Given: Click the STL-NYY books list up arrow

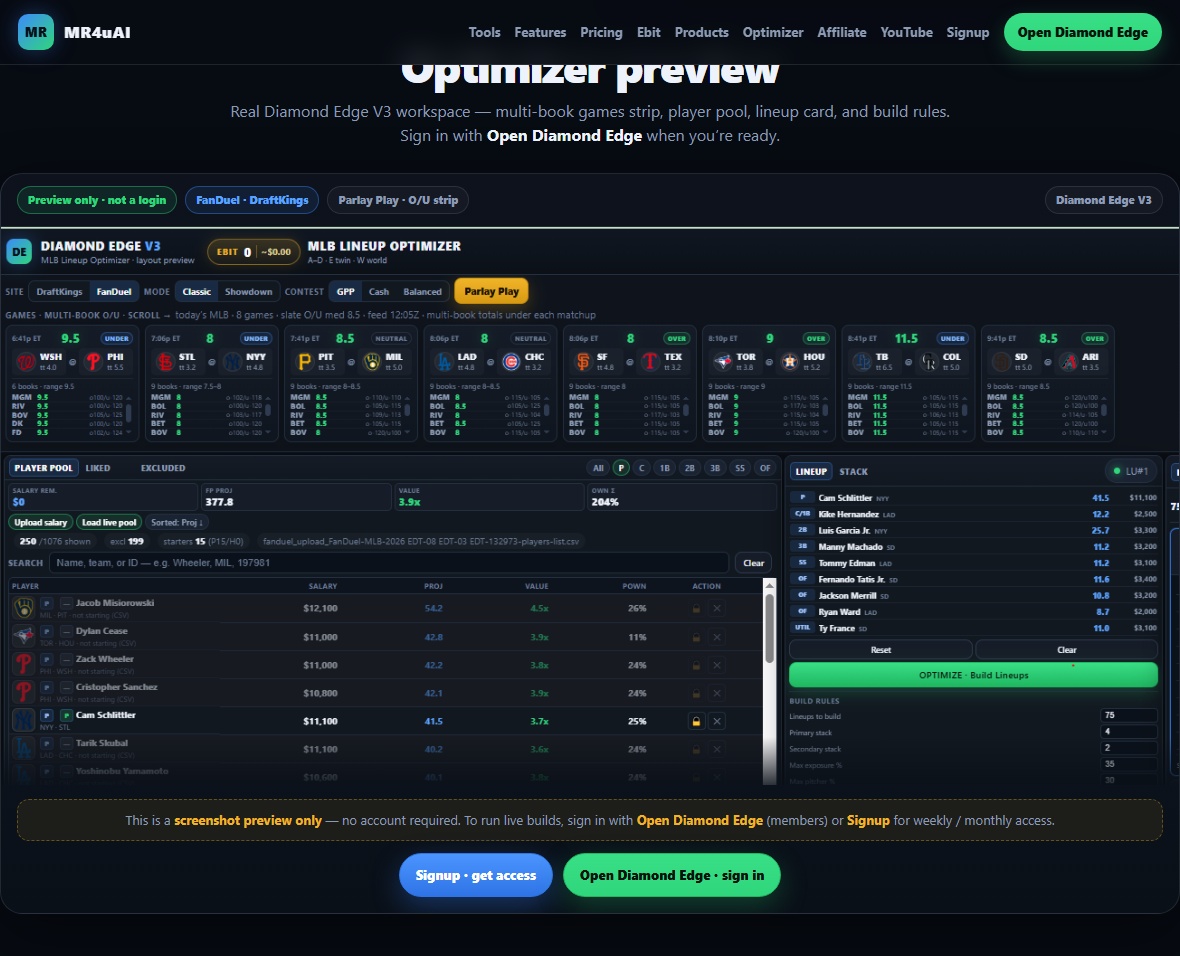Looking at the screenshot, I should (x=268, y=397).
